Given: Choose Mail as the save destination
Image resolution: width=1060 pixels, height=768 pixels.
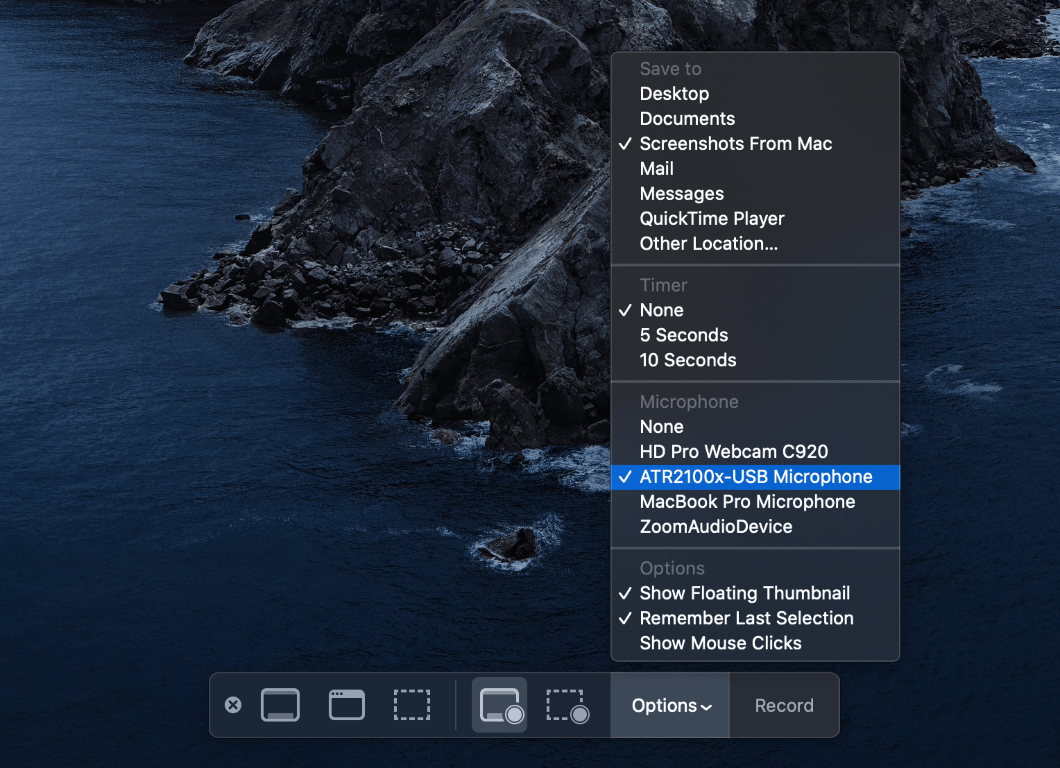Looking at the screenshot, I should point(657,168).
